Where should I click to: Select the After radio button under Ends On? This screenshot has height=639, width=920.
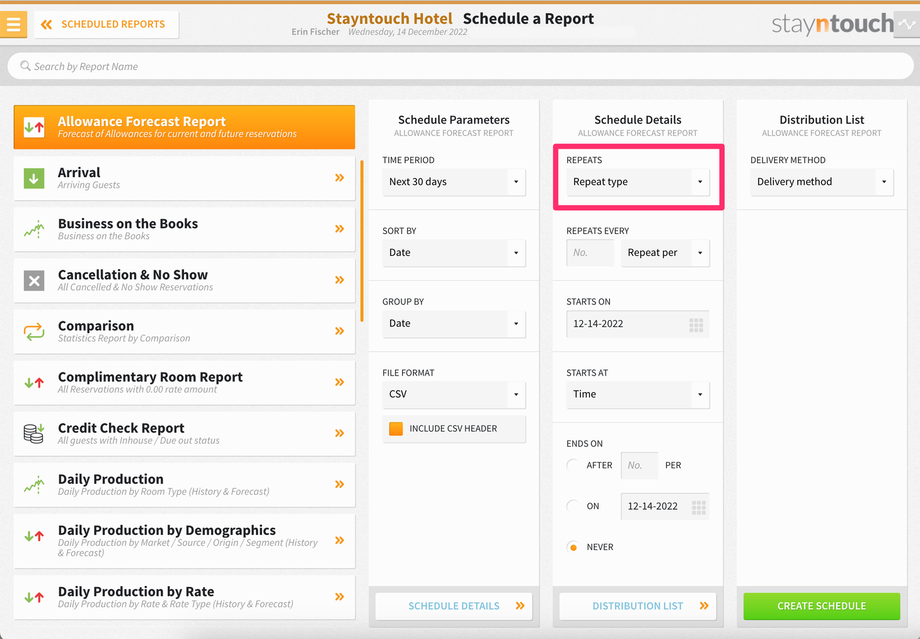573,465
